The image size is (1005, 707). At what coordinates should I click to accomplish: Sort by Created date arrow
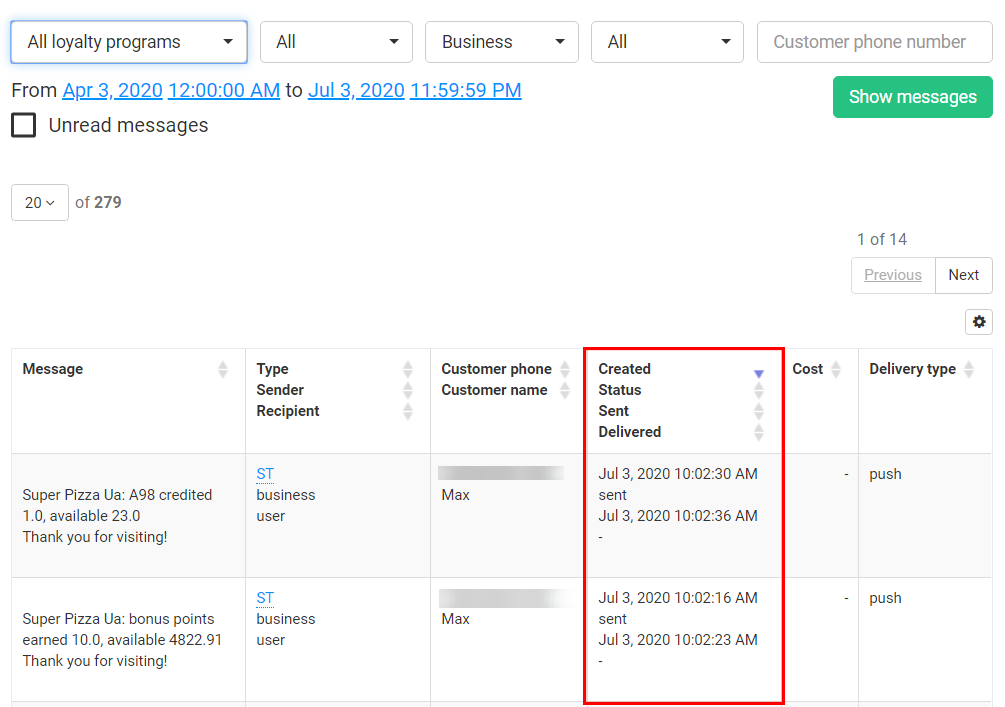(758, 372)
